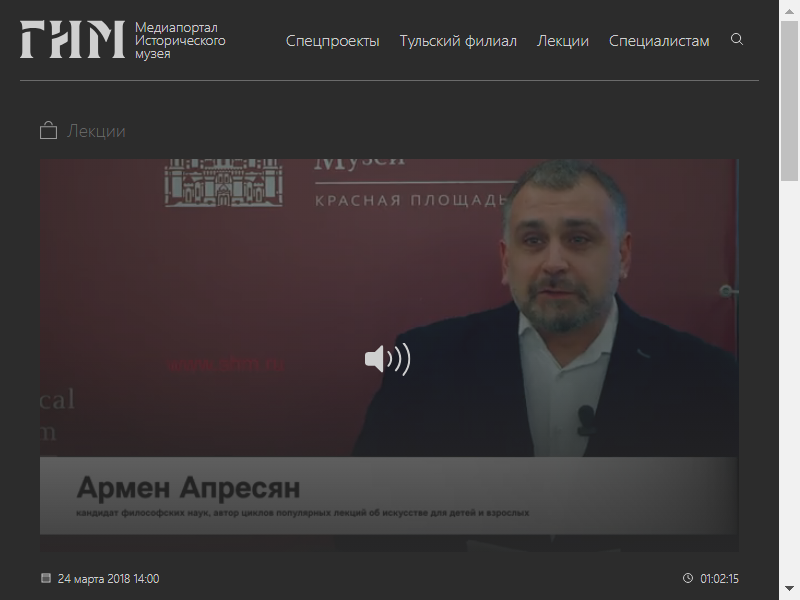This screenshot has height=600, width=800.
Task: Unmute the video with speaker icon
Action: coord(387,359)
